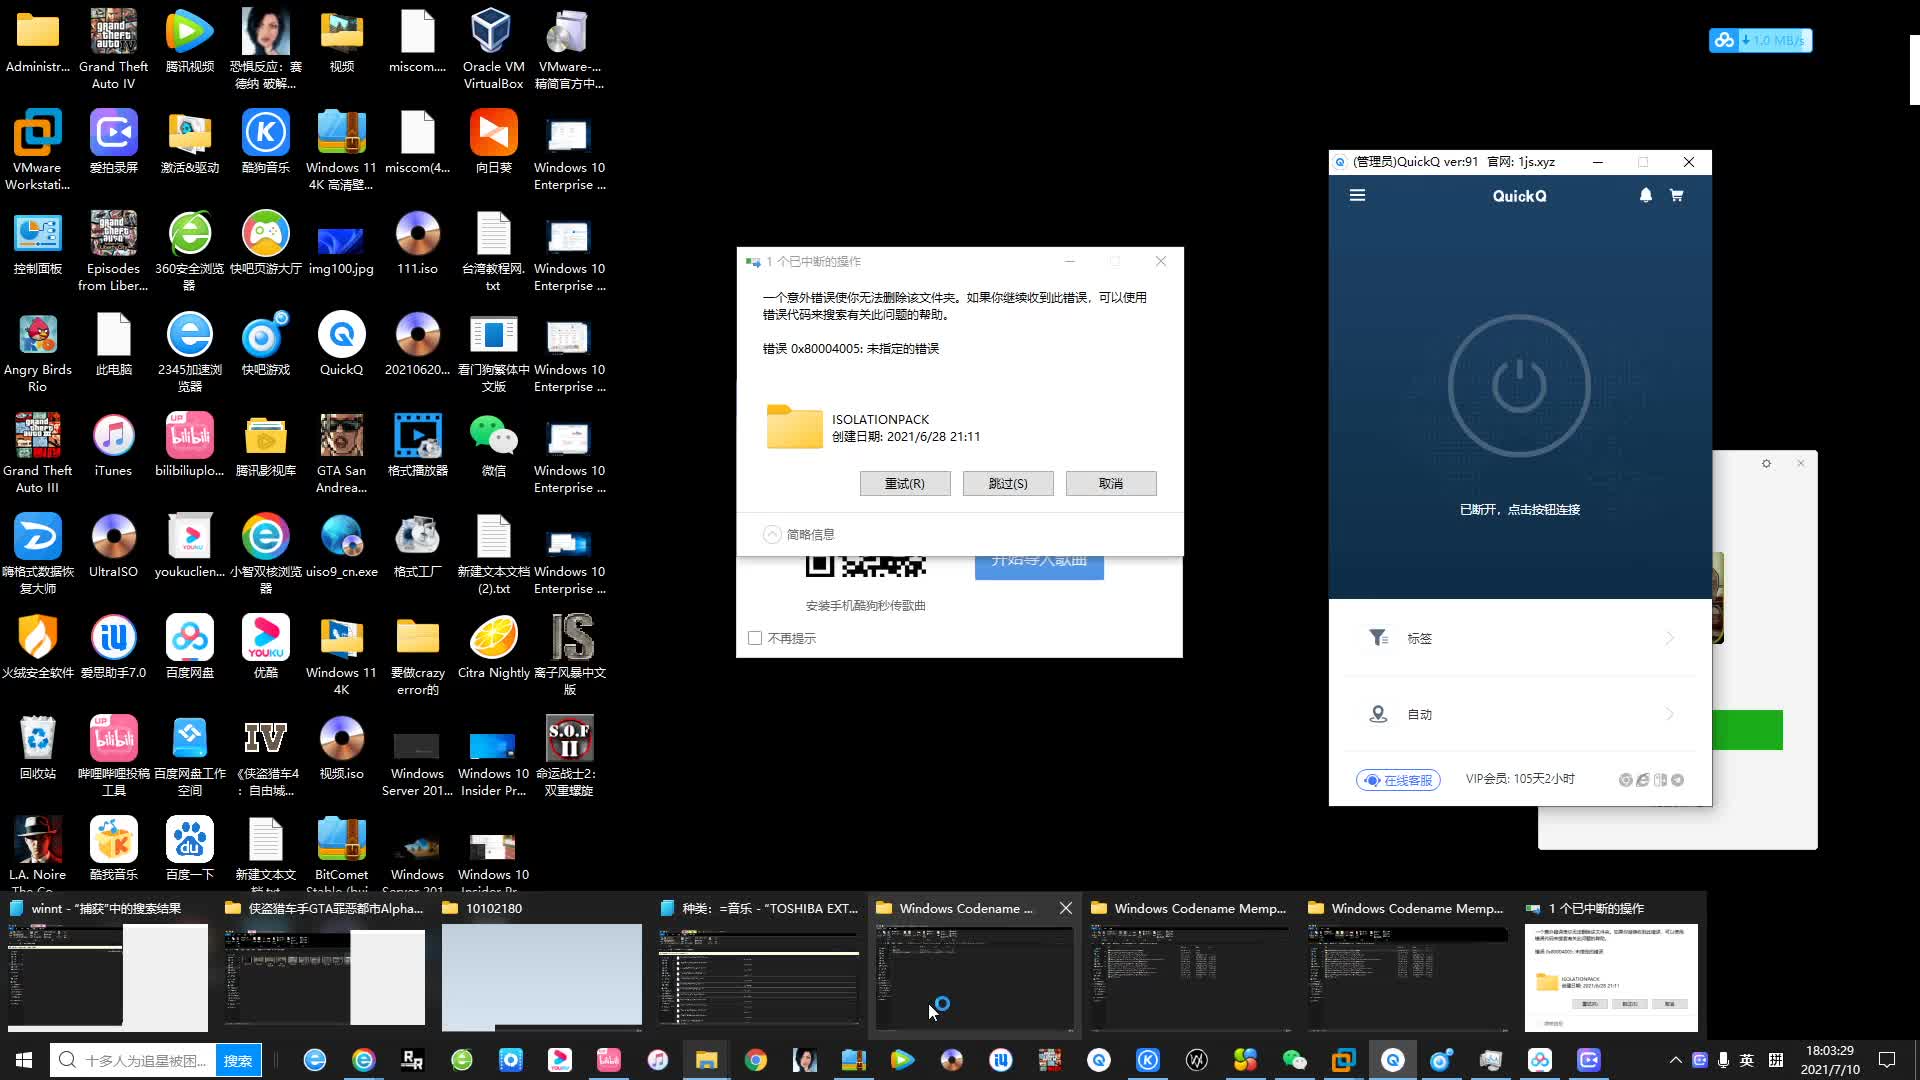This screenshot has height=1080, width=1920.
Task: Click the 跳过(S) button
Action: [x=1007, y=483]
